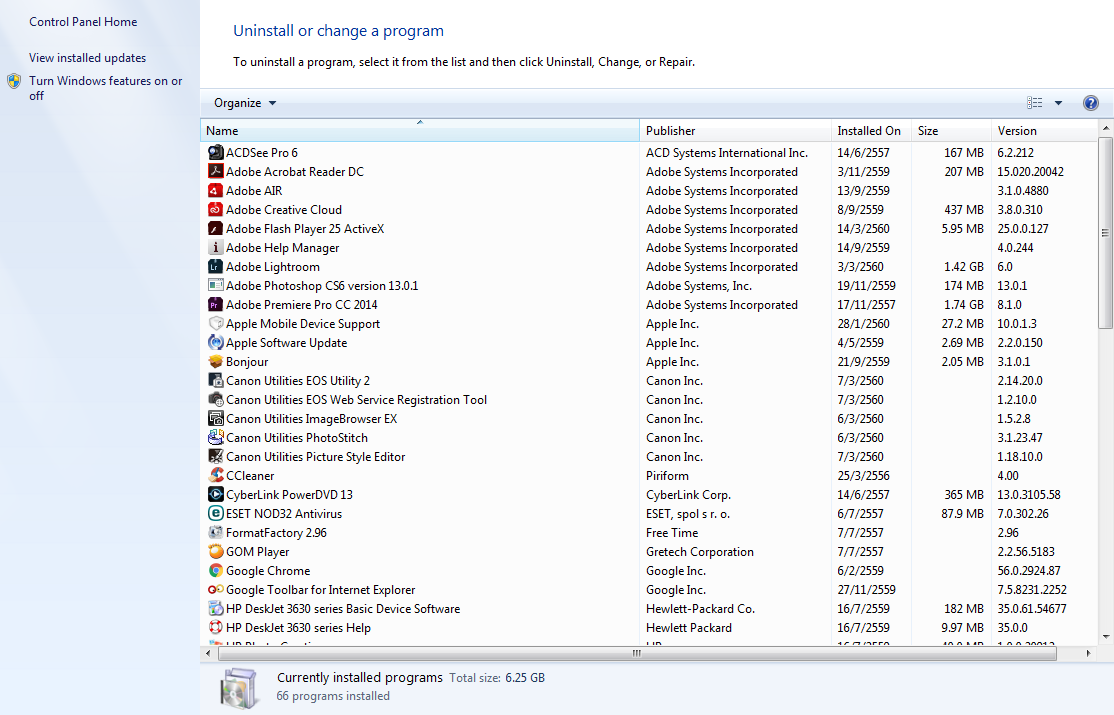
Task: Click the Piriform publisher cell
Action: coord(667,475)
